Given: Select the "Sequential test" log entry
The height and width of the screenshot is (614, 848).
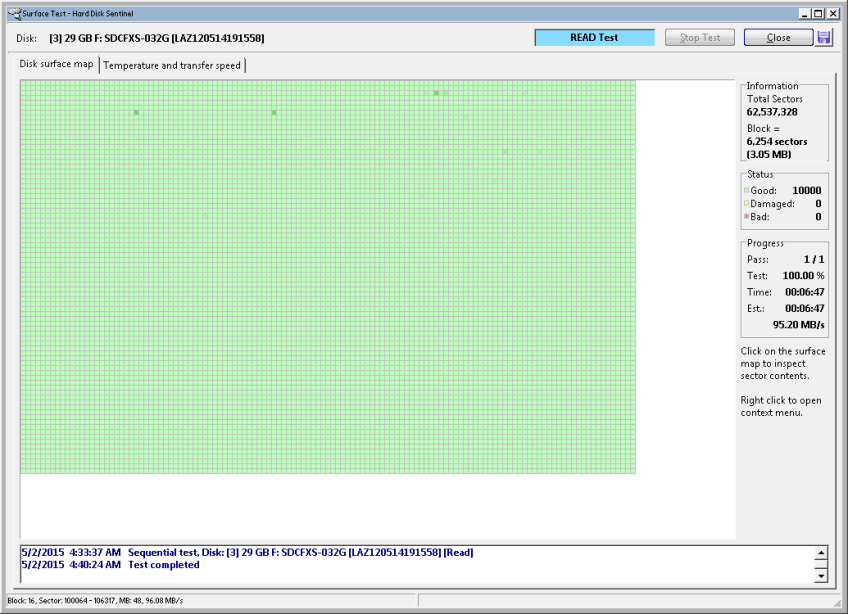Looking at the screenshot, I should click(300, 552).
